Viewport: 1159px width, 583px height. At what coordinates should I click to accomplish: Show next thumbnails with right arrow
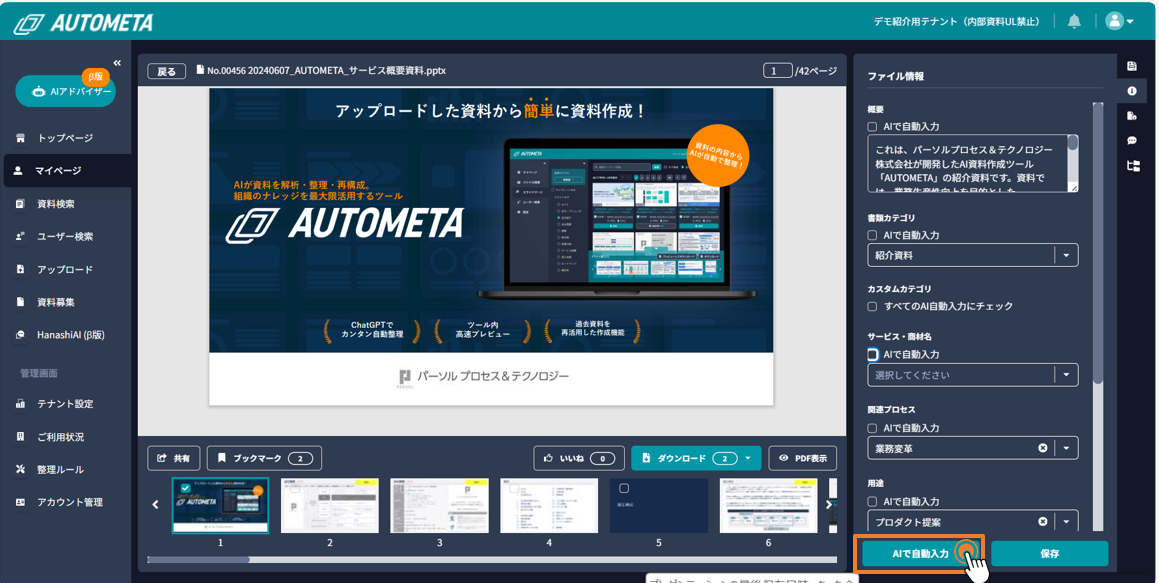click(x=829, y=505)
